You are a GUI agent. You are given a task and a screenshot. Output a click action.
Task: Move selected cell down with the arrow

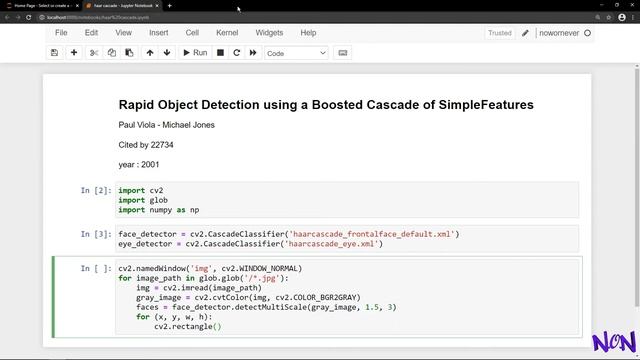167,53
